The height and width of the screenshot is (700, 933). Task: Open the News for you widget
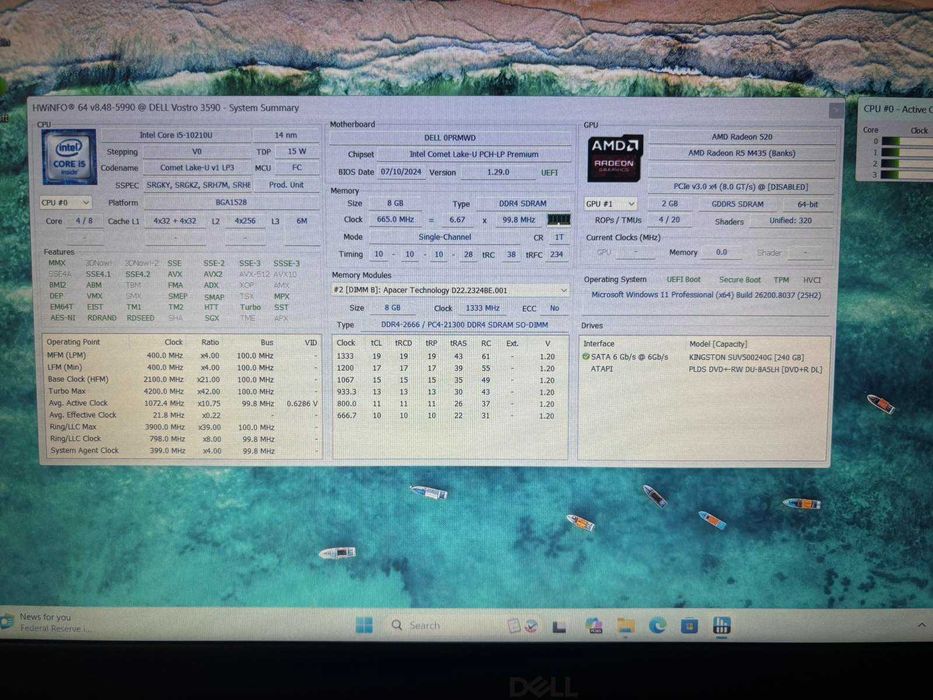(46, 622)
